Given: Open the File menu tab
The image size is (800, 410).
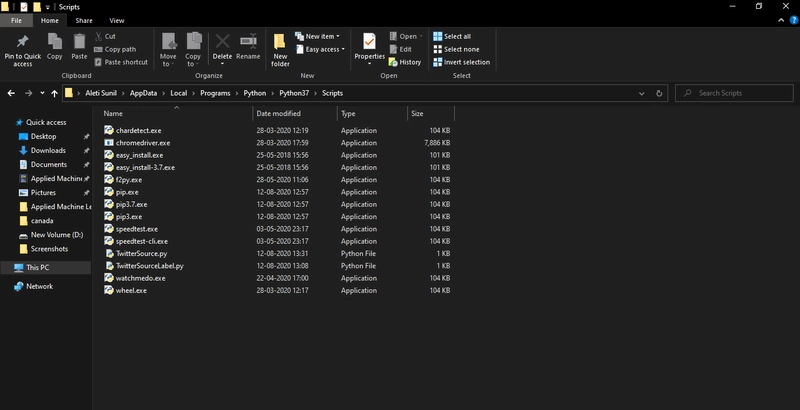Looking at the screenshot, I should click(x=17, y=20).
